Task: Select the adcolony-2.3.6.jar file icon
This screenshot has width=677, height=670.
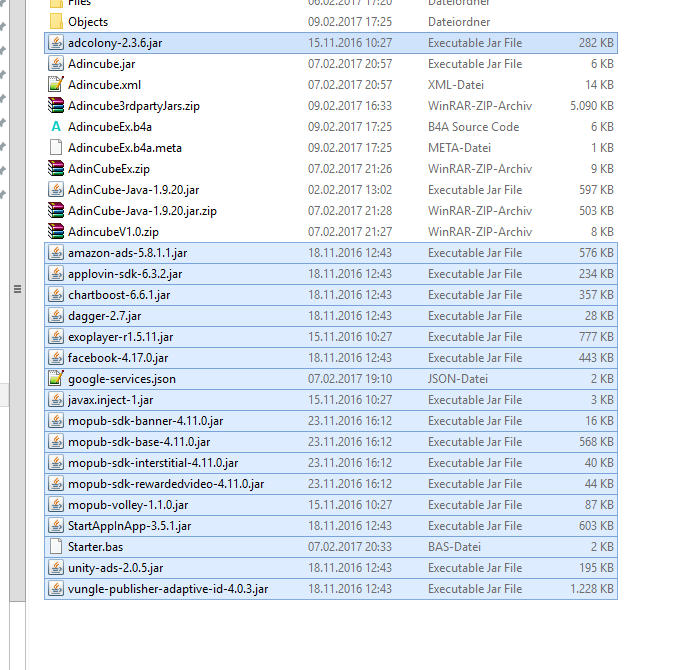Action: pyautogui.click(x=56, y=43)
